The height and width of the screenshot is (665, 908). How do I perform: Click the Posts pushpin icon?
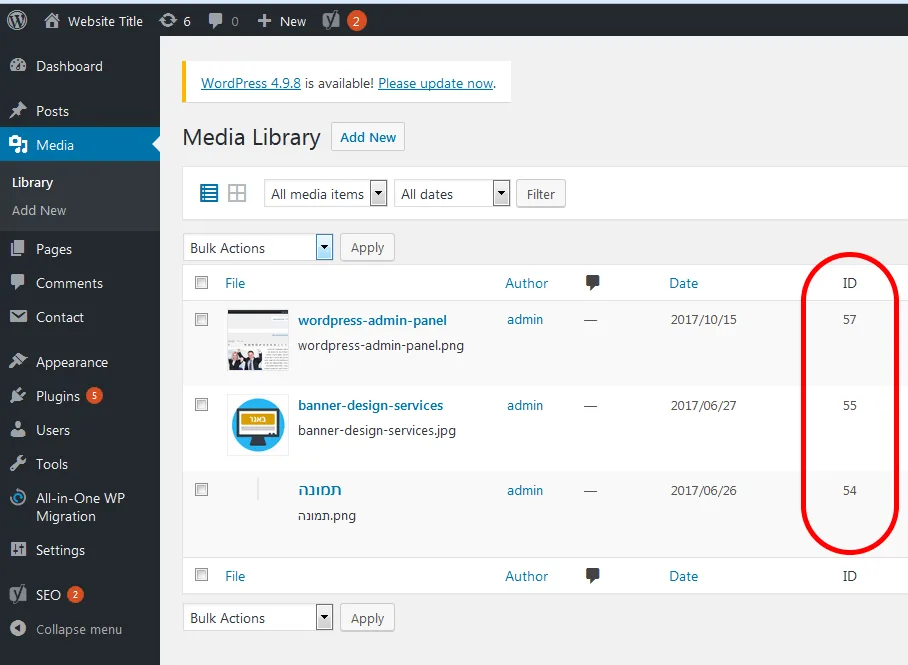tap(18, 110)
